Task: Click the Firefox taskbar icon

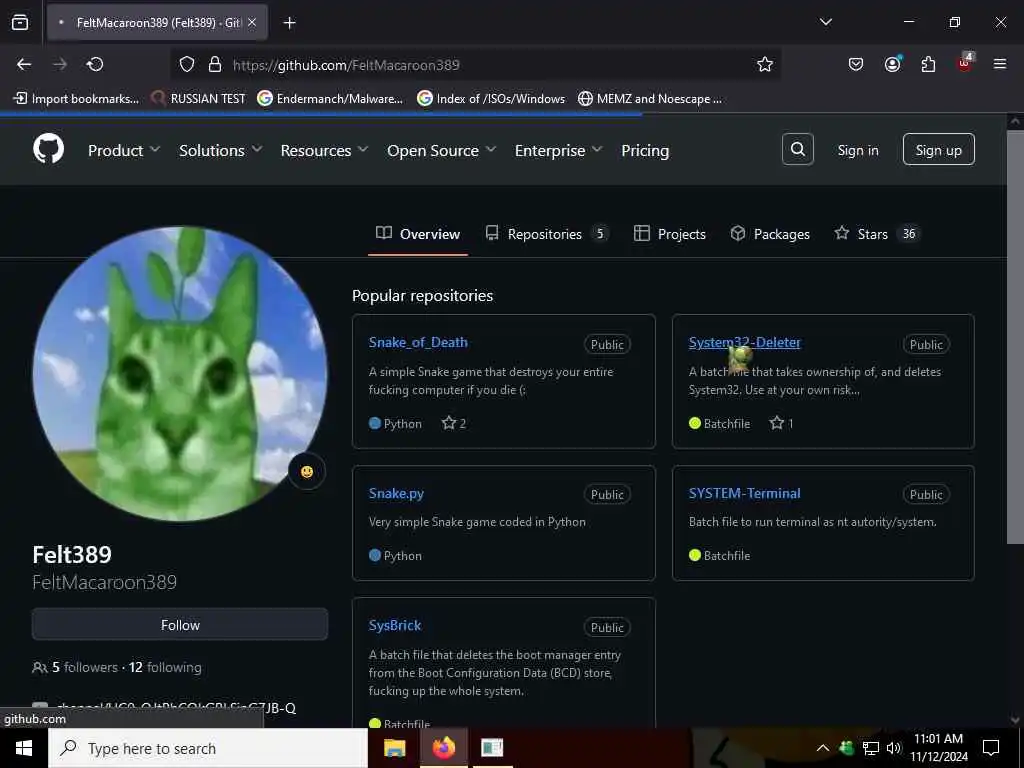Action: coord(443,748)
